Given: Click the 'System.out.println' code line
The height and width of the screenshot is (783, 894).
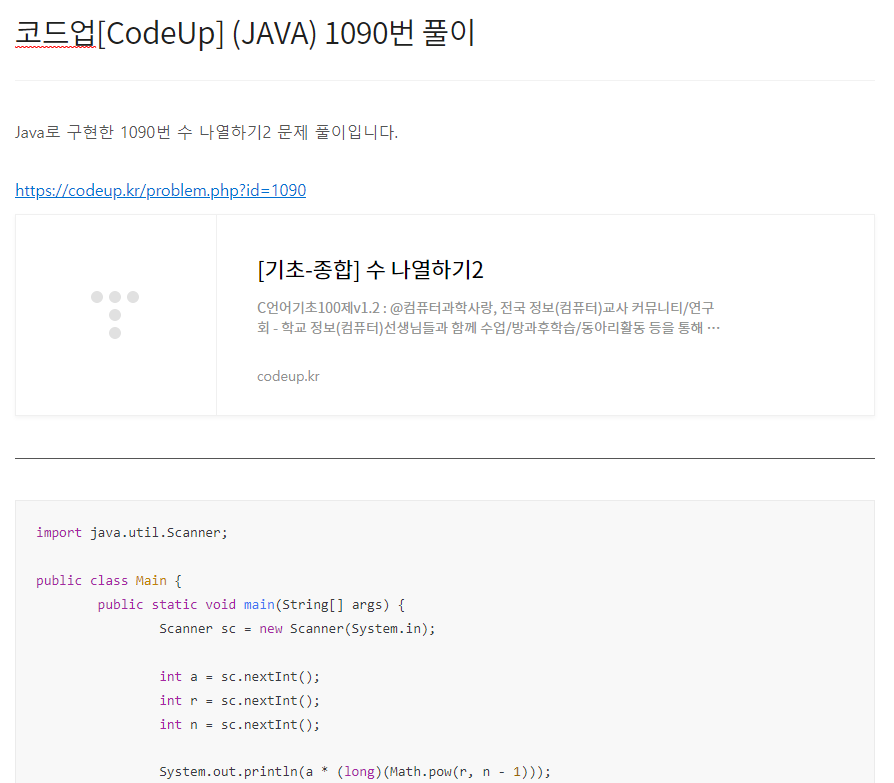Looking at the screenshot, I should point(355,772).
